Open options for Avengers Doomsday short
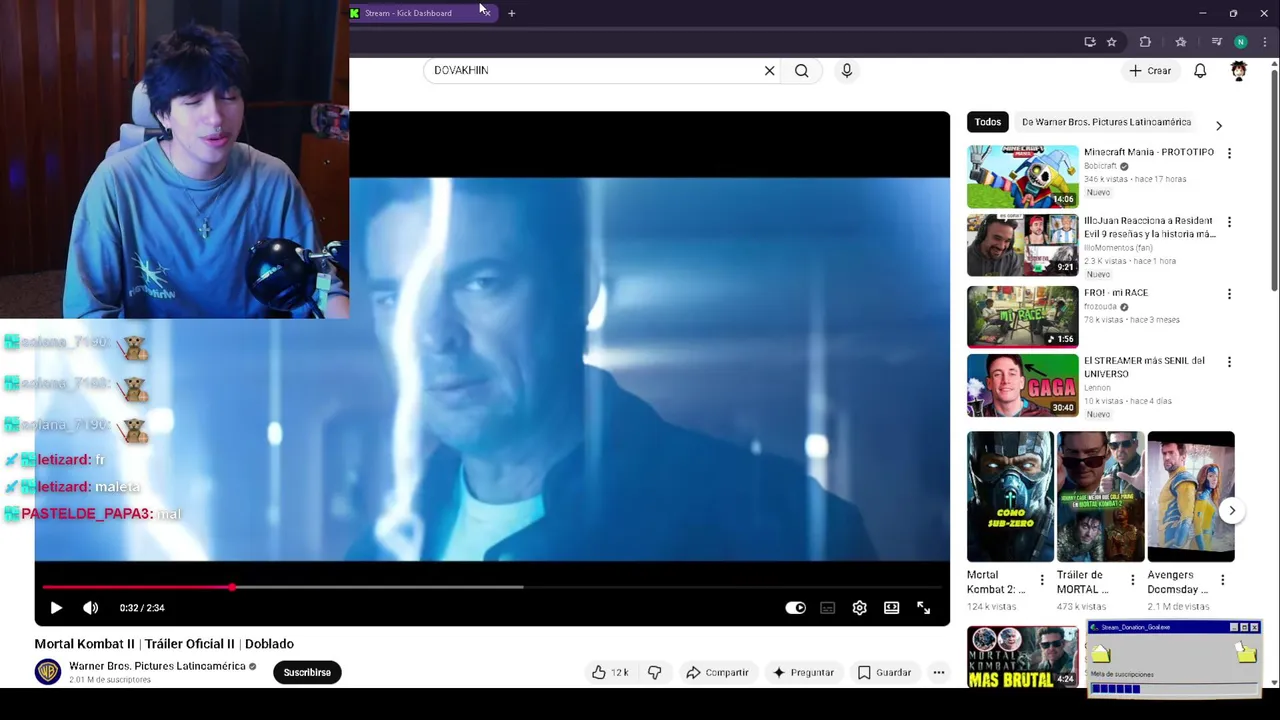The image size is (1280, 720). (x=1222, y=580)
